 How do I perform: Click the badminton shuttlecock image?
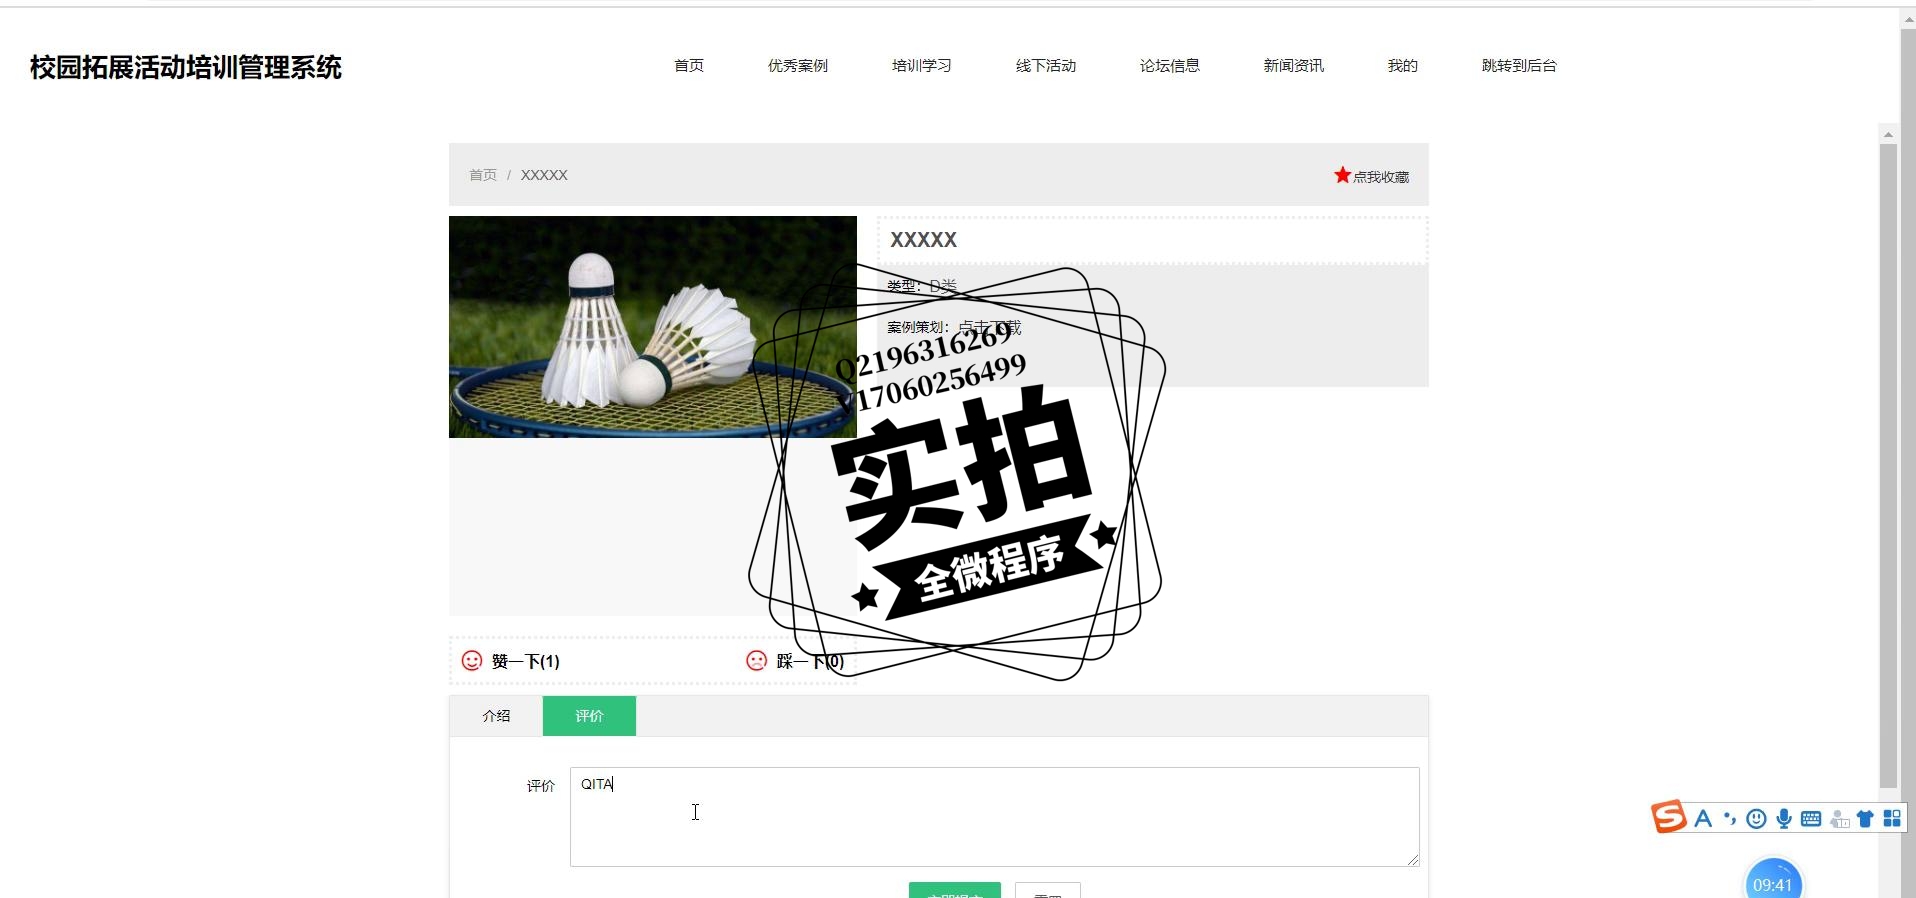[653, 327]
